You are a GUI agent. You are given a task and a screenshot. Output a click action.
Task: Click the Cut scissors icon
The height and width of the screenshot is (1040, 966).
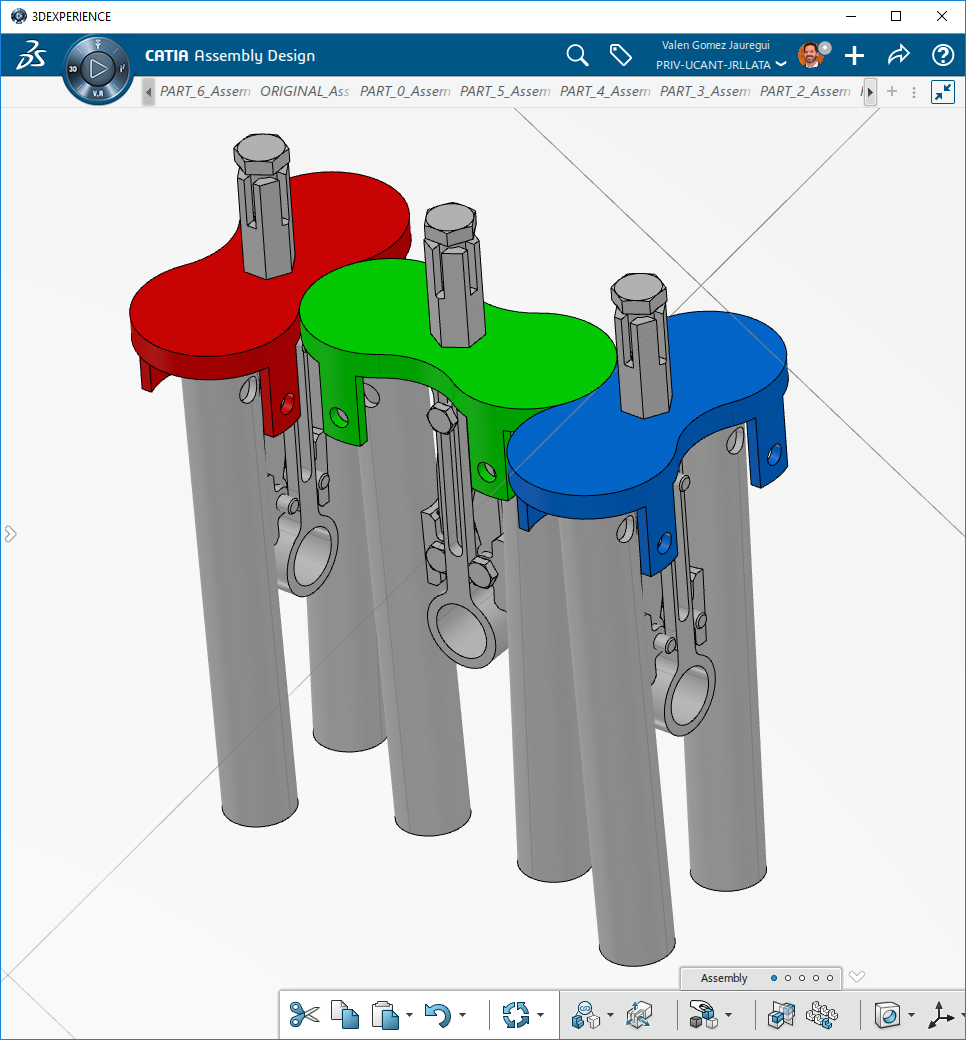coord(305,1014)
